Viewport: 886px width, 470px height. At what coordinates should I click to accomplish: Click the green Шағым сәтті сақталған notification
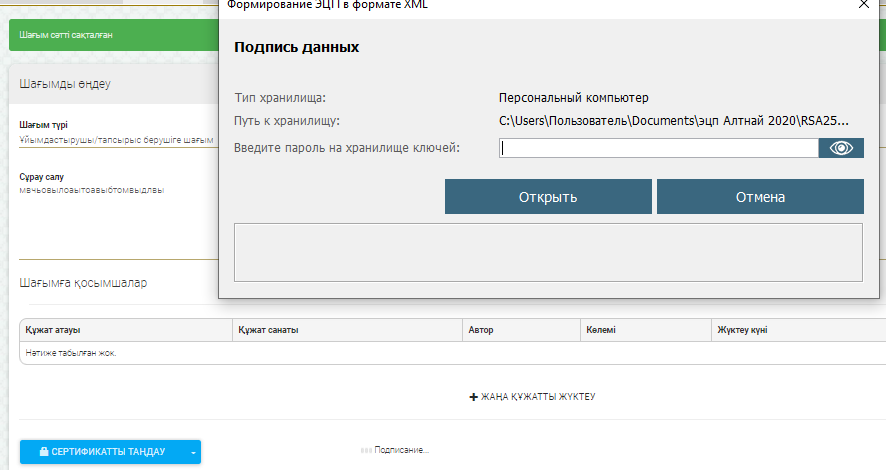[110, 35]
